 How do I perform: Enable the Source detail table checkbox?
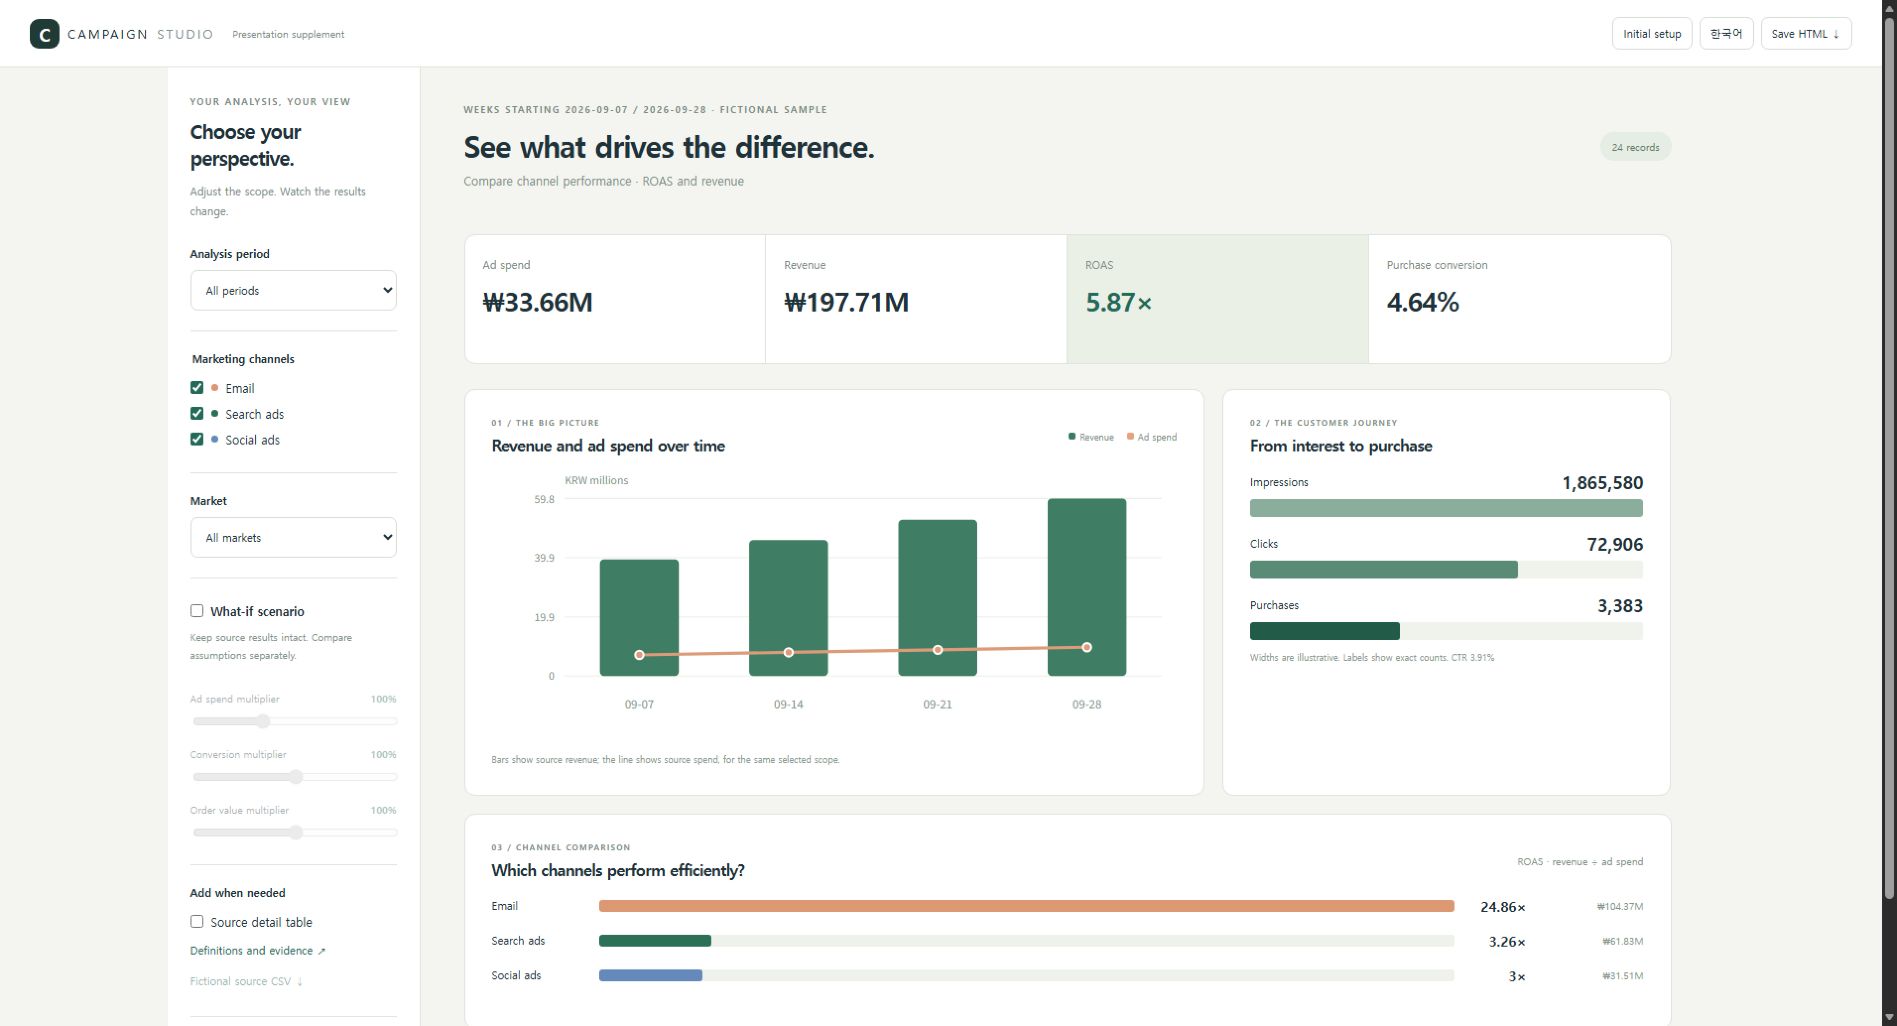click(x=197, y=922)
